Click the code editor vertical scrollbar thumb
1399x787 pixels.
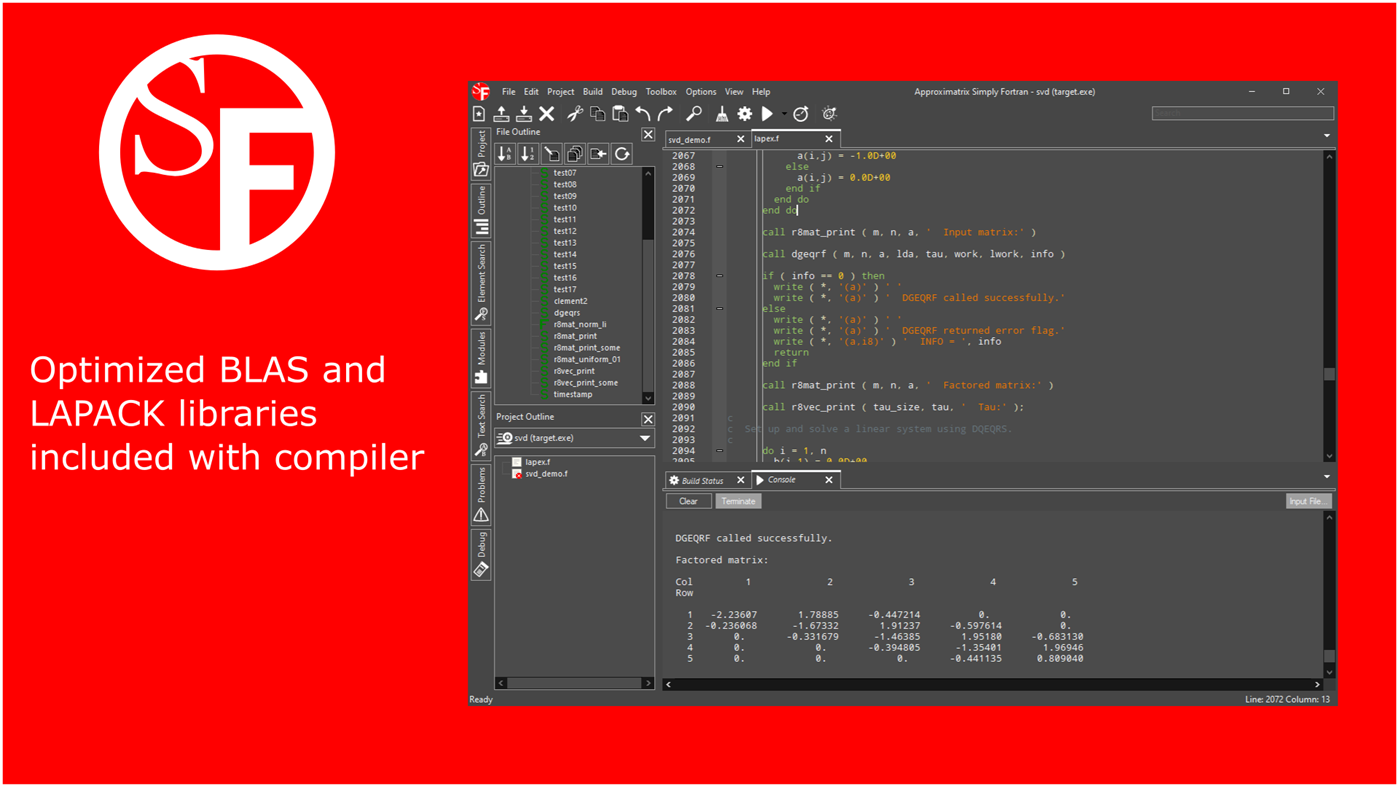(1329, 374)
